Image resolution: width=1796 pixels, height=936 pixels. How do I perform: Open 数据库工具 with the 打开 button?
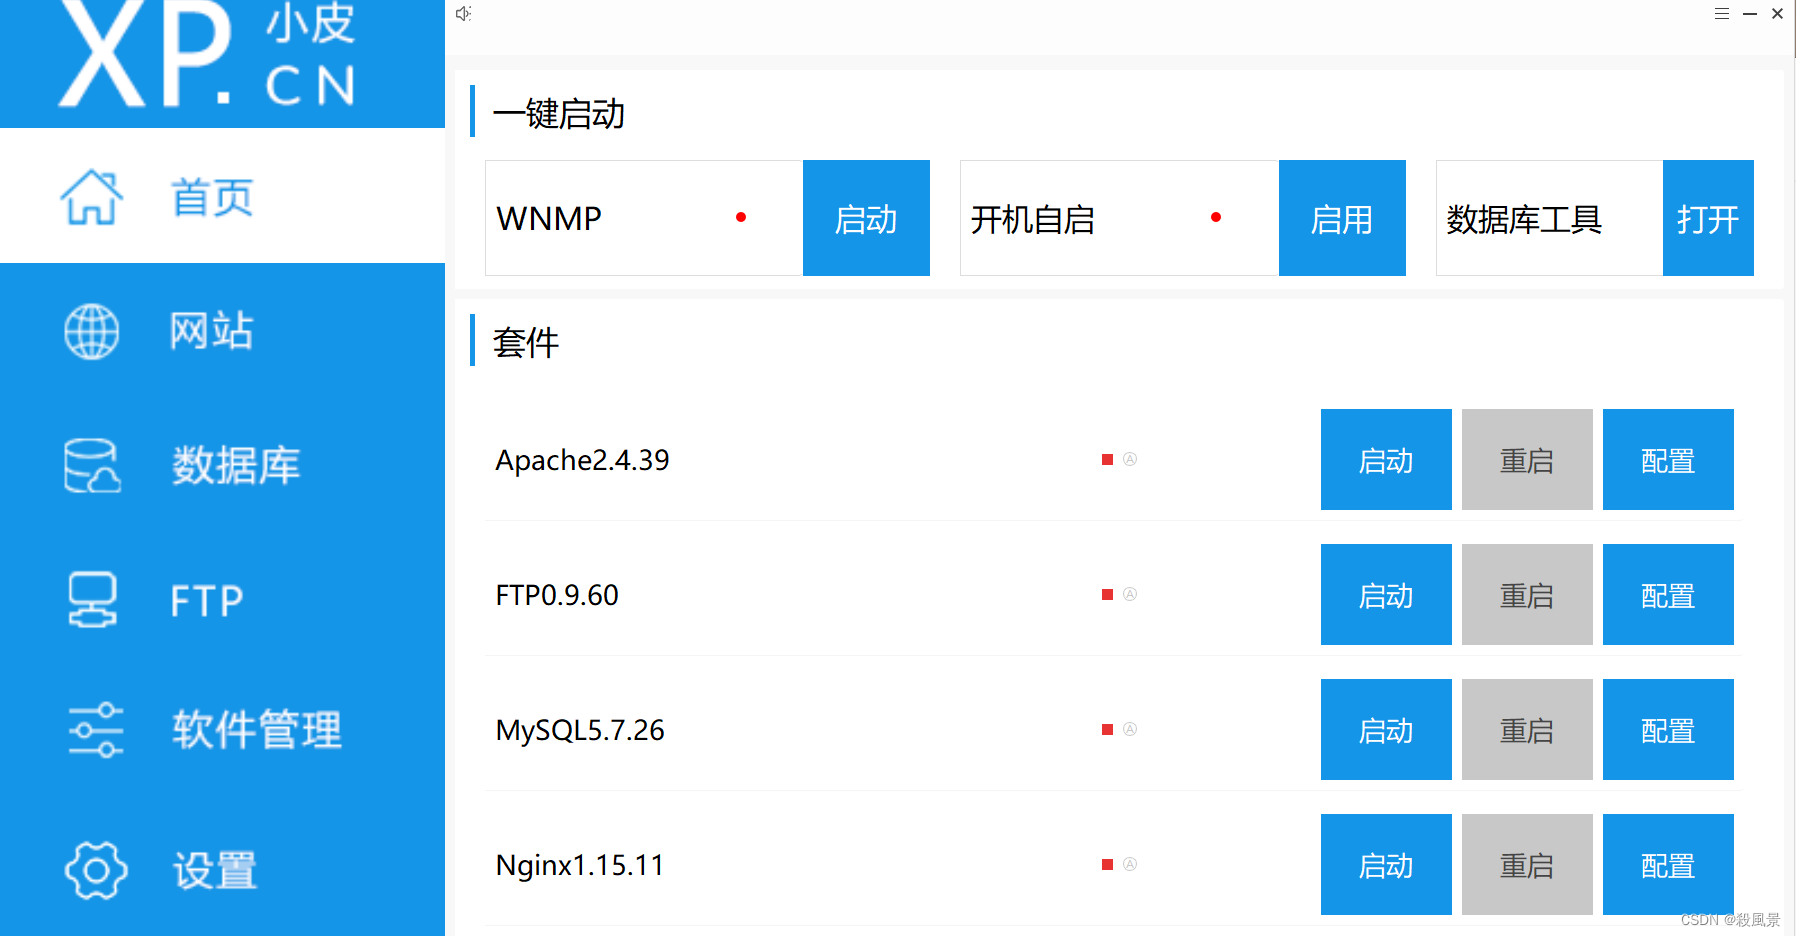(1708, 218)
